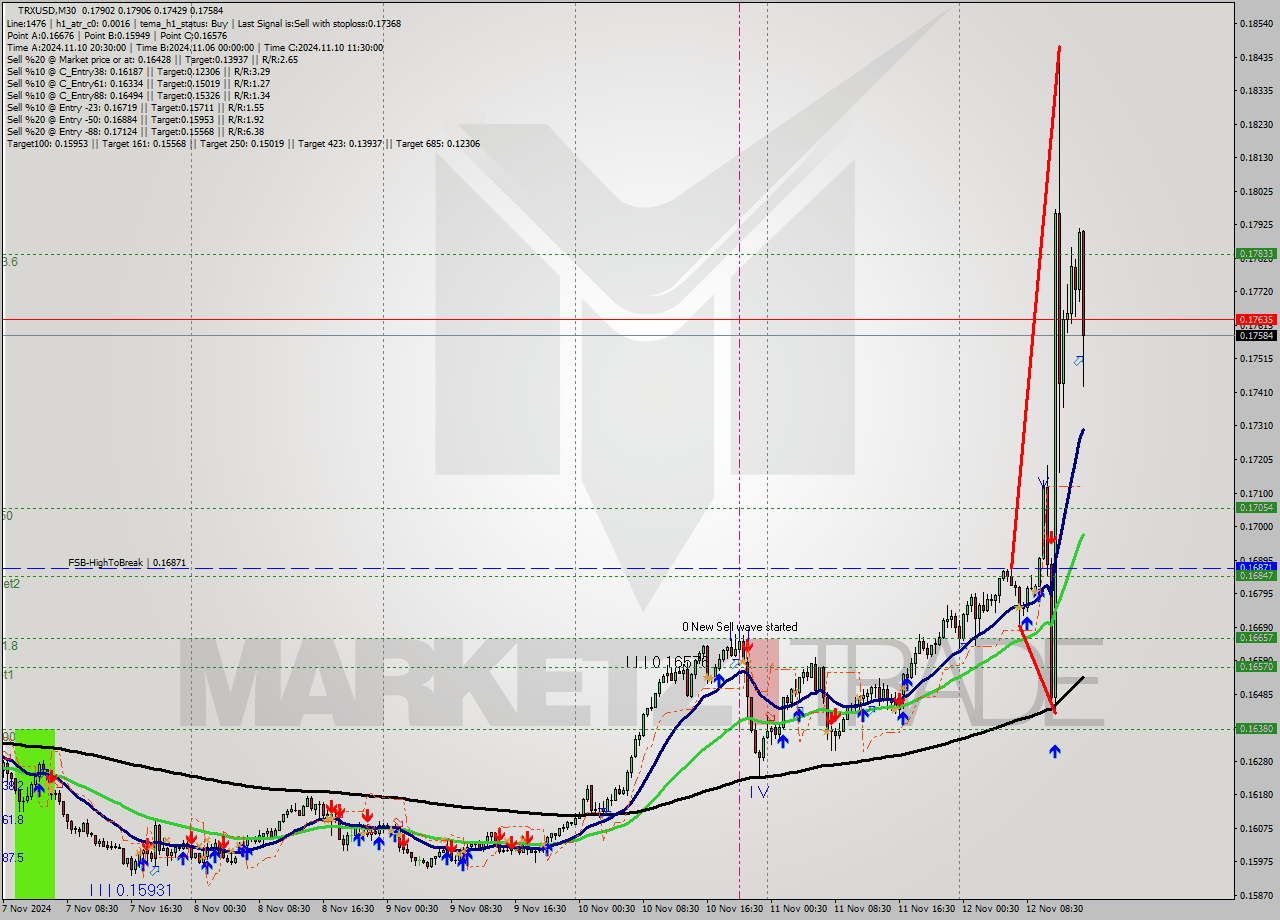
Task: Click the '61.8' Fibonacci level label
Action: click(x=12, y=819)
